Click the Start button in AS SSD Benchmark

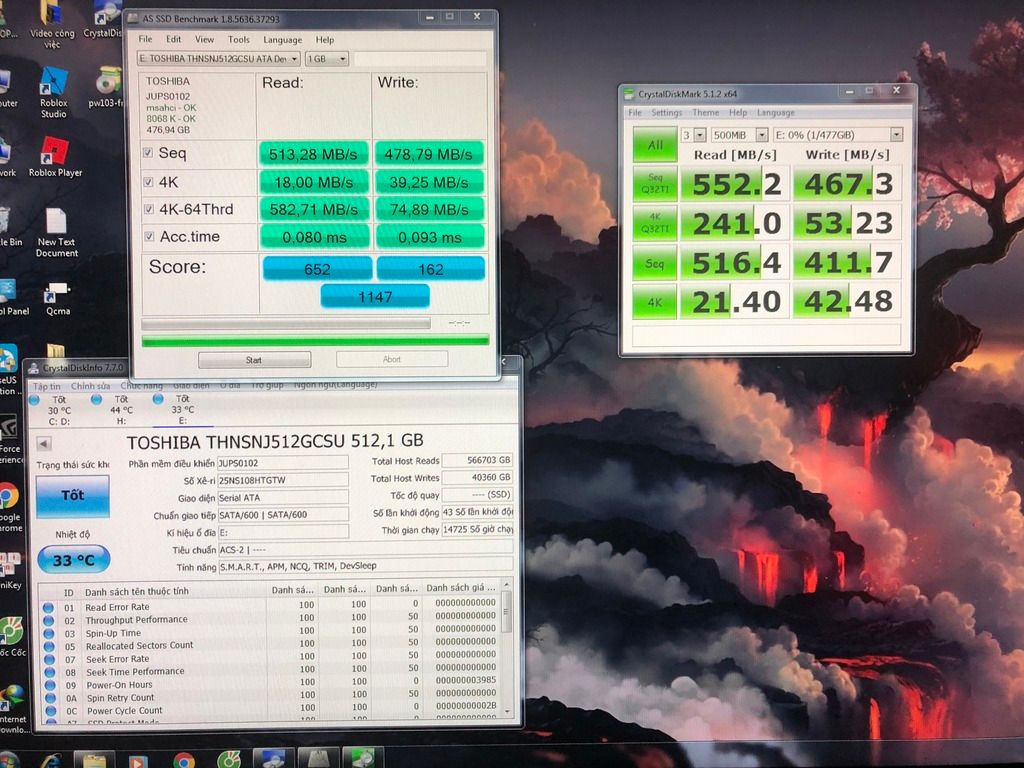click(255, 360)
